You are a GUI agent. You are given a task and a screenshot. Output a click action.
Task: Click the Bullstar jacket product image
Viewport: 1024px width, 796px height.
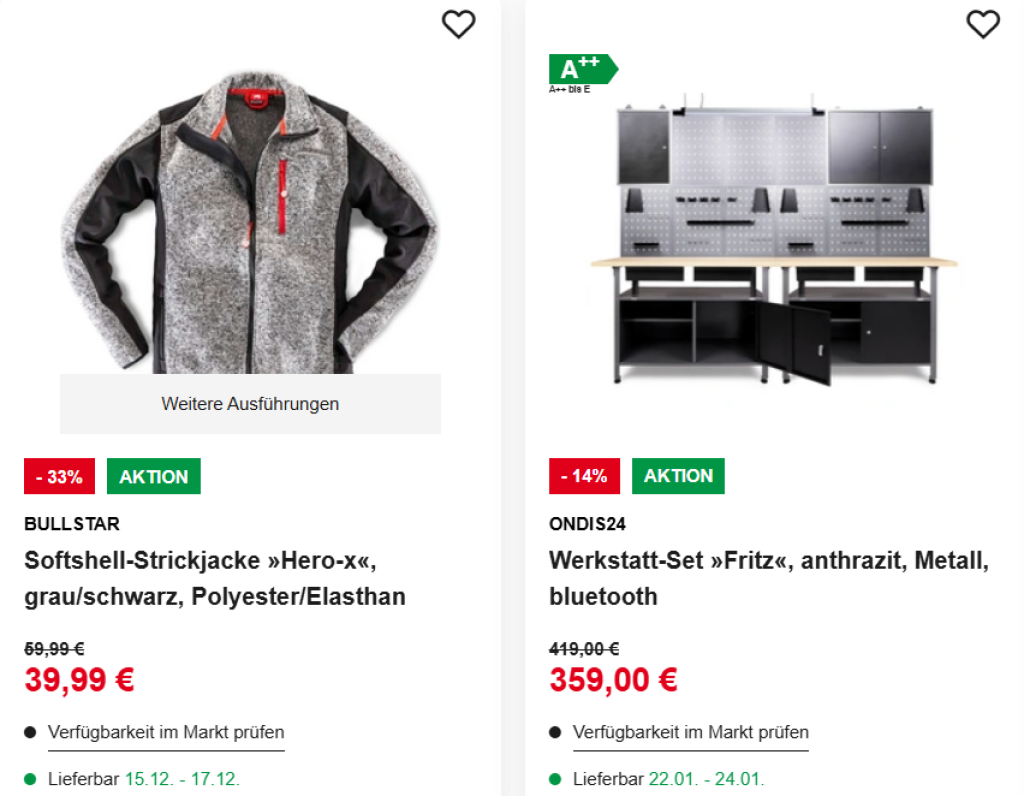250,220
